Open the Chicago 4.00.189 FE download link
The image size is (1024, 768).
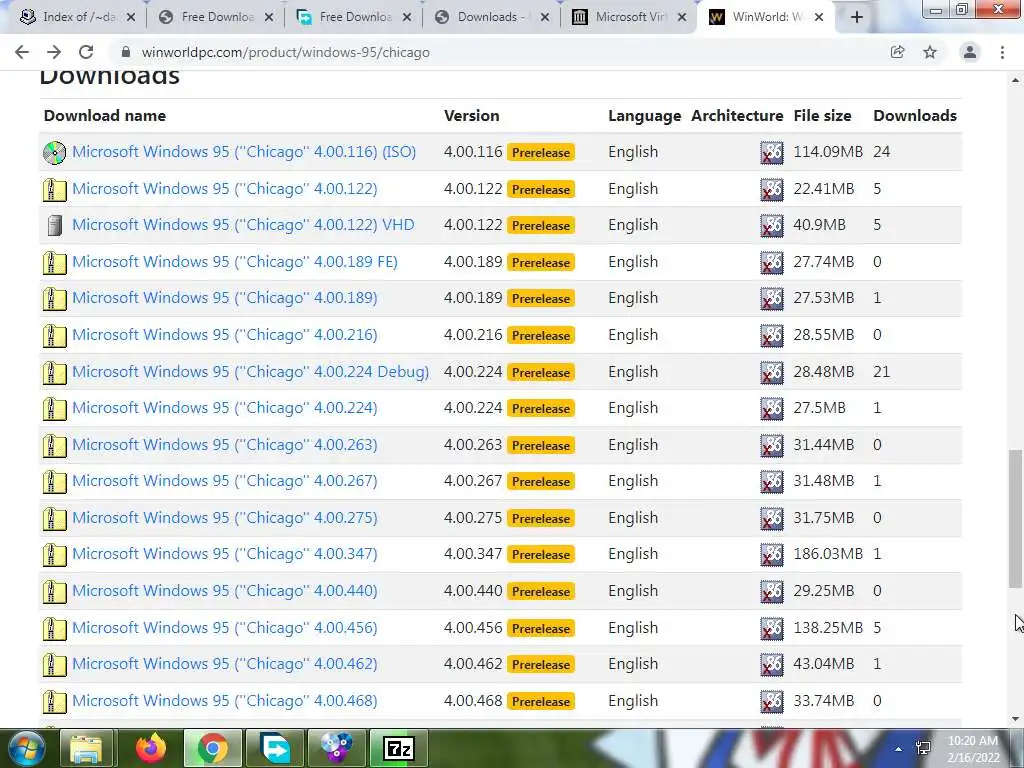tap(234, 262)
